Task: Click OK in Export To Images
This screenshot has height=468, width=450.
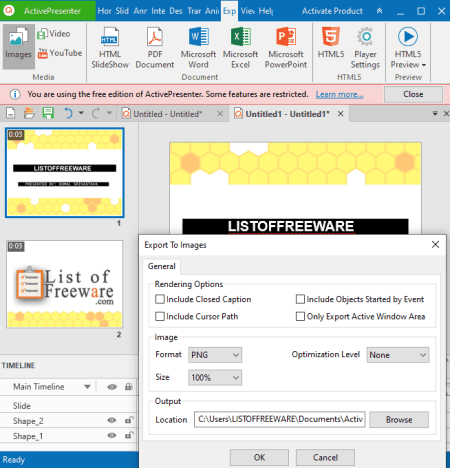Action: 259,457
